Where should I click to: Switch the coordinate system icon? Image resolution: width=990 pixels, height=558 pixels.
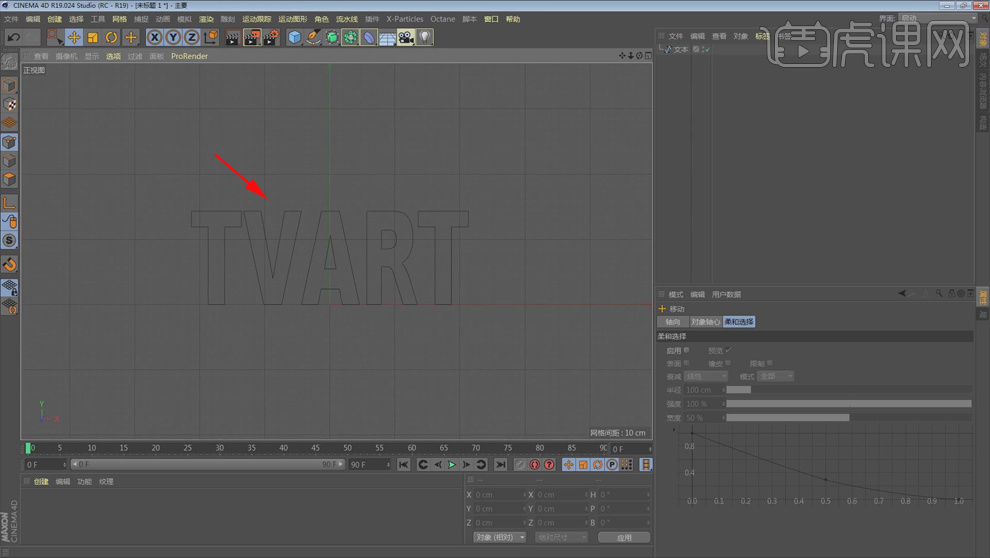[x=211, y=38]
